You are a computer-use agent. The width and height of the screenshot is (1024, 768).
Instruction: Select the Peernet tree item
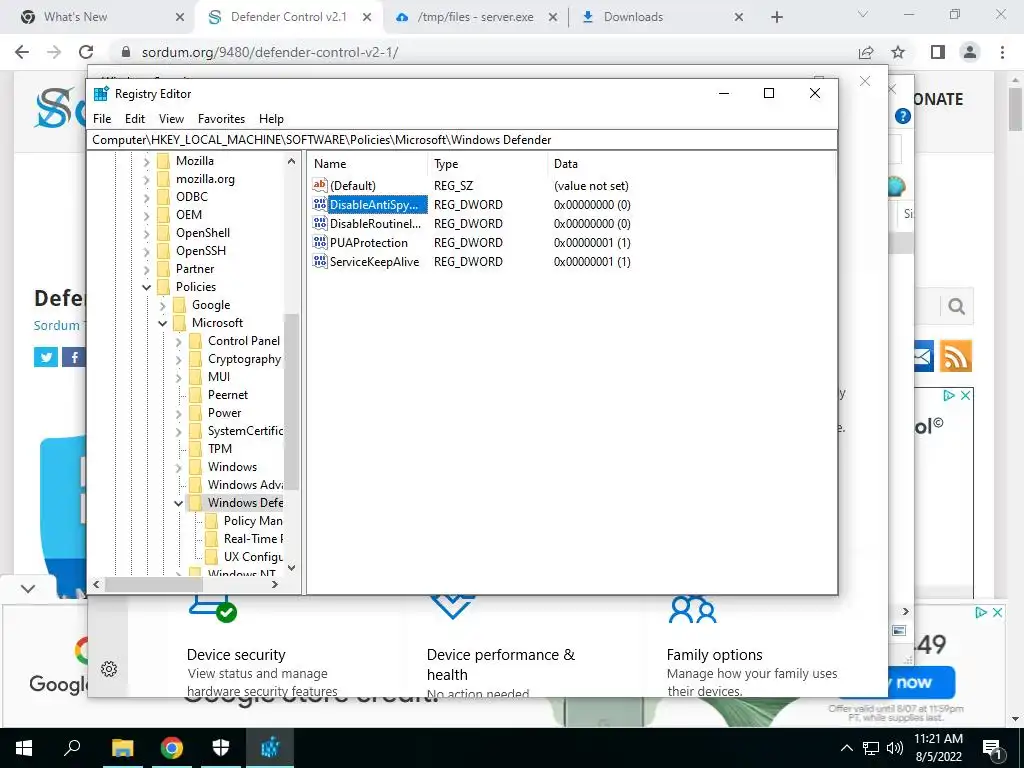227,395
